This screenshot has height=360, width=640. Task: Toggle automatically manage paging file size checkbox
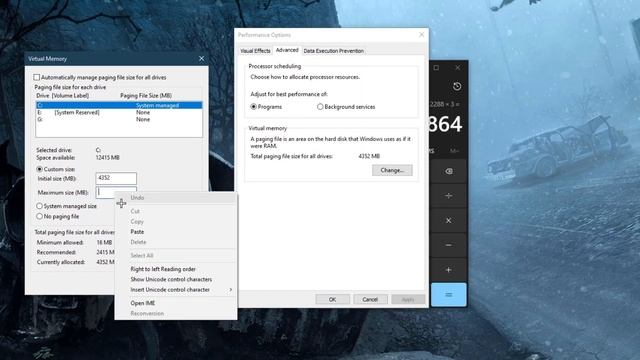(x=37, y=77)
